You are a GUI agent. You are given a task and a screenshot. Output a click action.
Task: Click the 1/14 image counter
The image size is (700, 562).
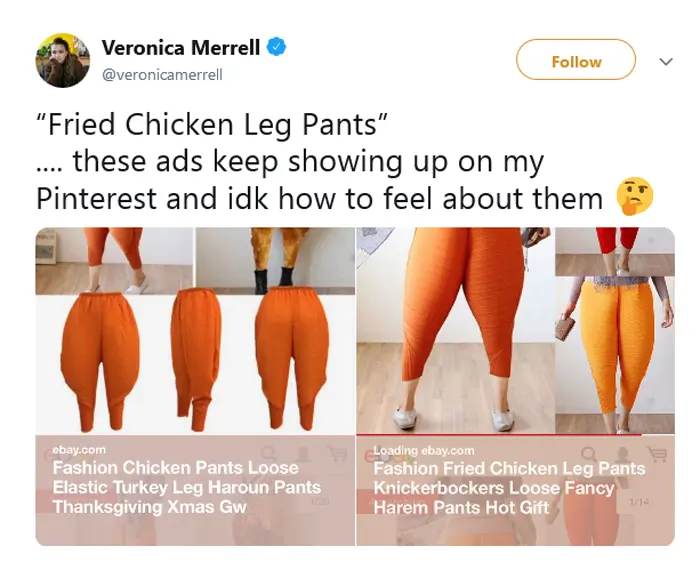tap(637, 500)
